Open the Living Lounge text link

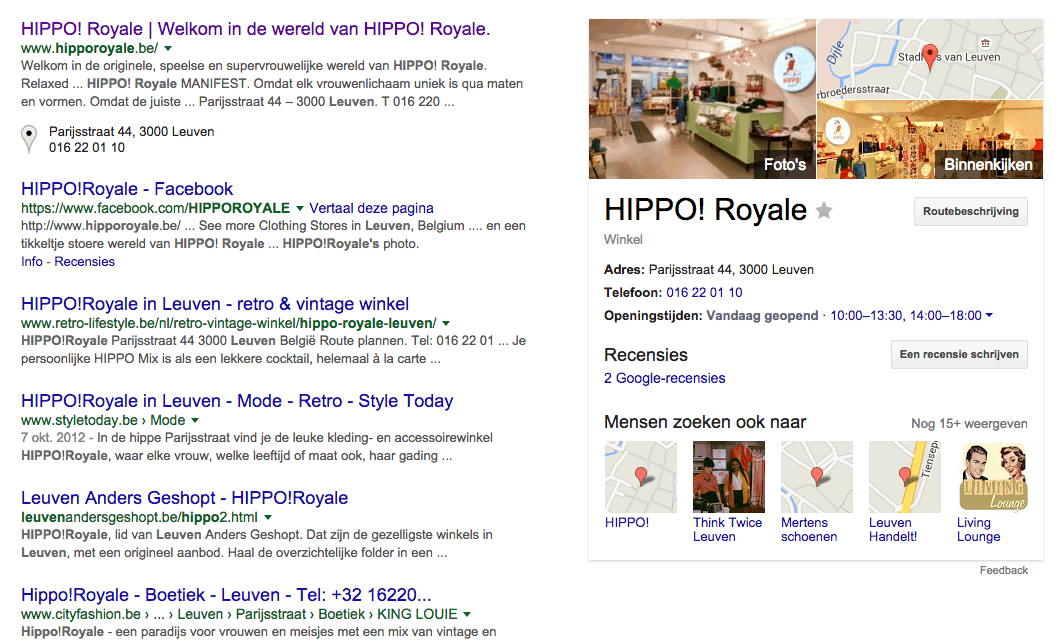978,530
